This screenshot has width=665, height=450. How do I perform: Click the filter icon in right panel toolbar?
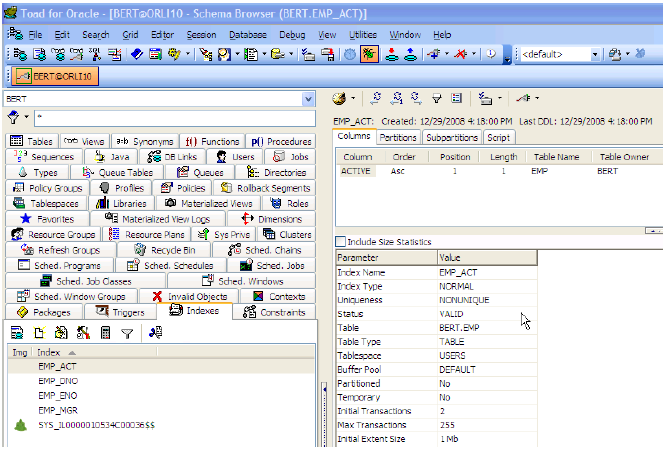pyautogui.click(x=436, y=98)
